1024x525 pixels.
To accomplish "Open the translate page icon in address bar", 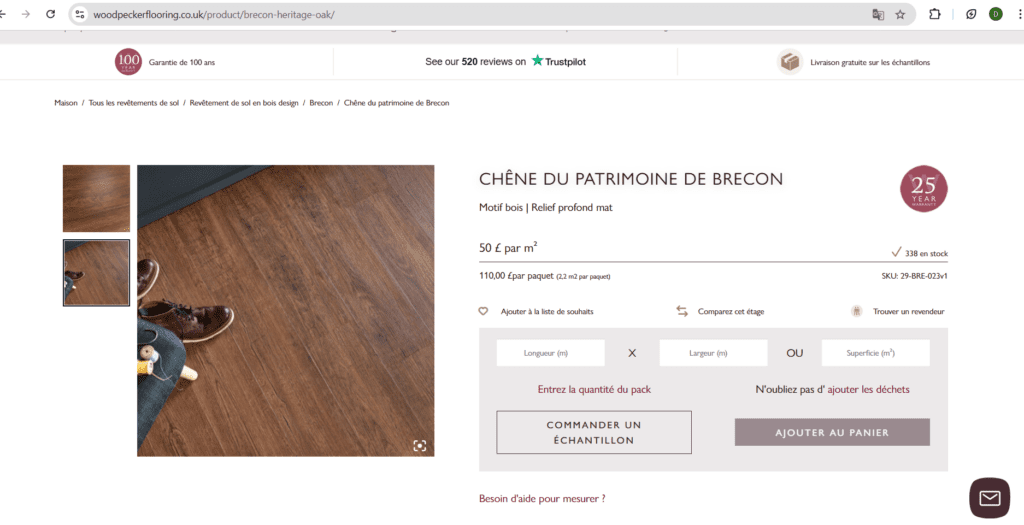I will pos(878,14).
